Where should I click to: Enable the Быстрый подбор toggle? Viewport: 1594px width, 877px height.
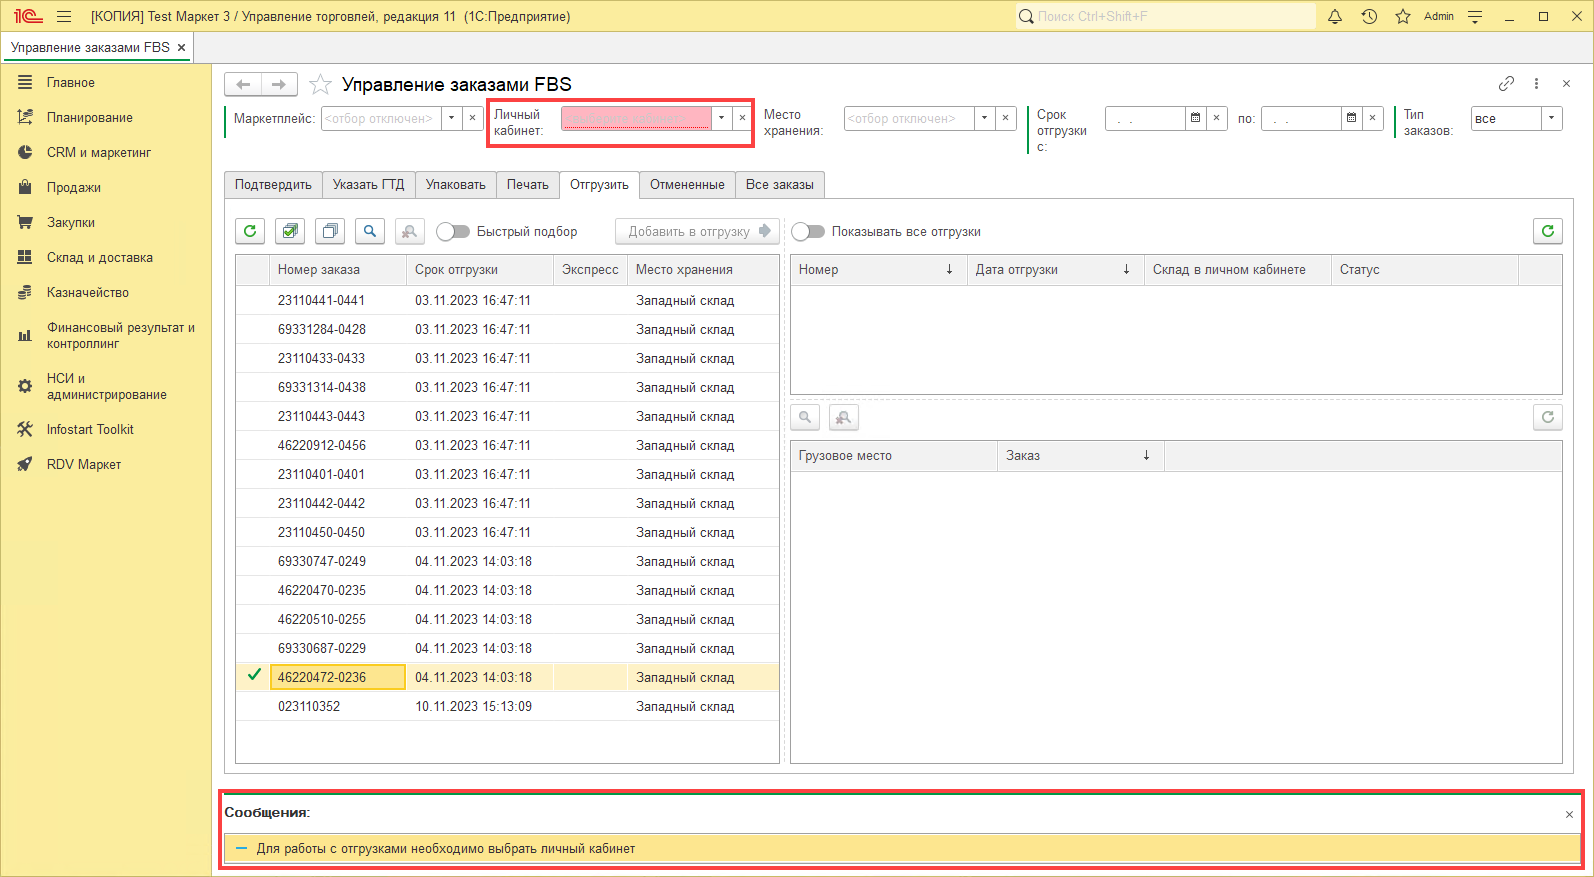click(x=453, y=231)
